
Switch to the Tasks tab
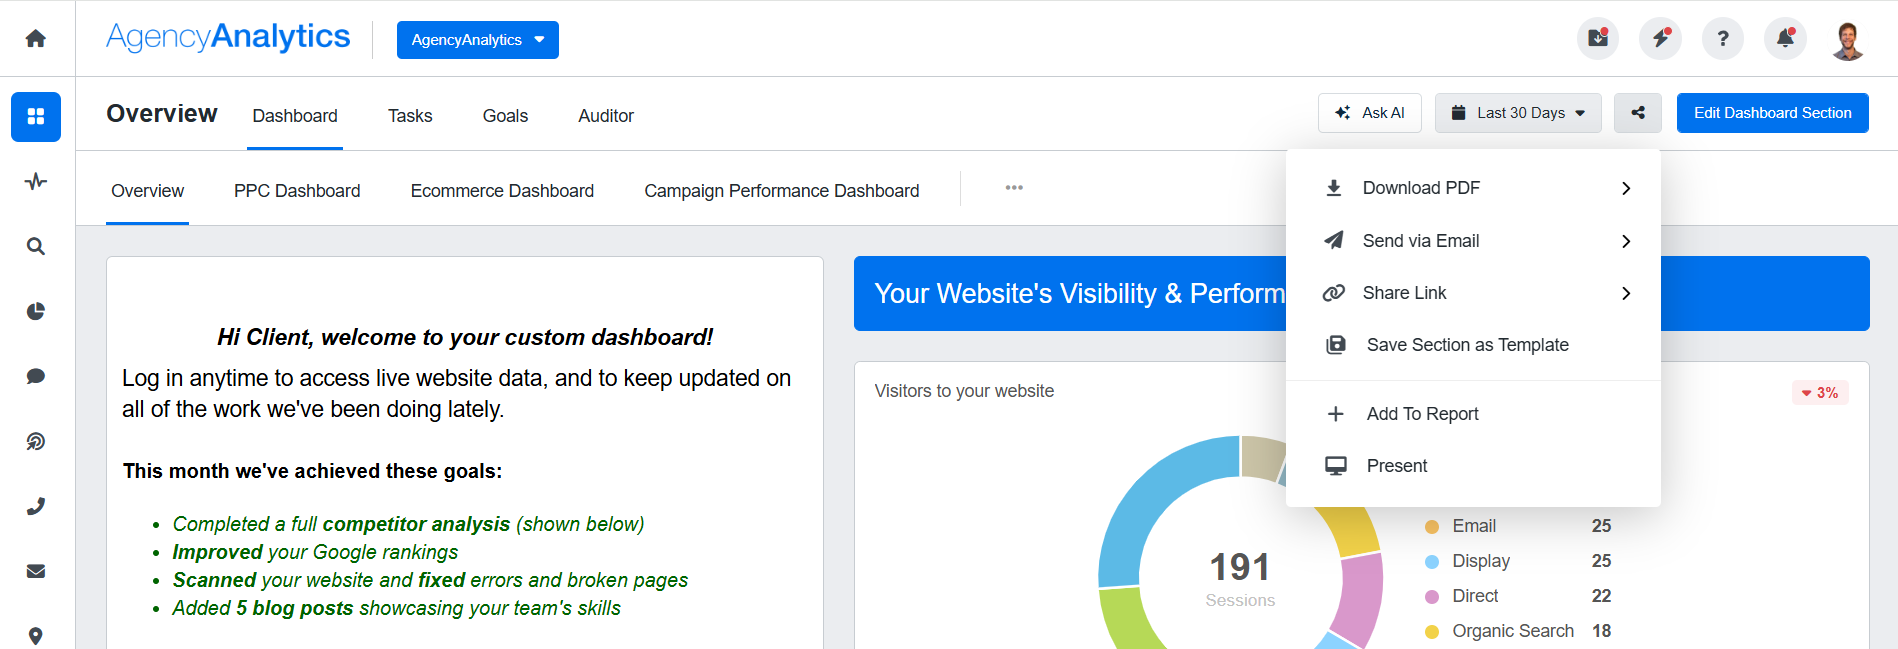[x=410, y=116]
